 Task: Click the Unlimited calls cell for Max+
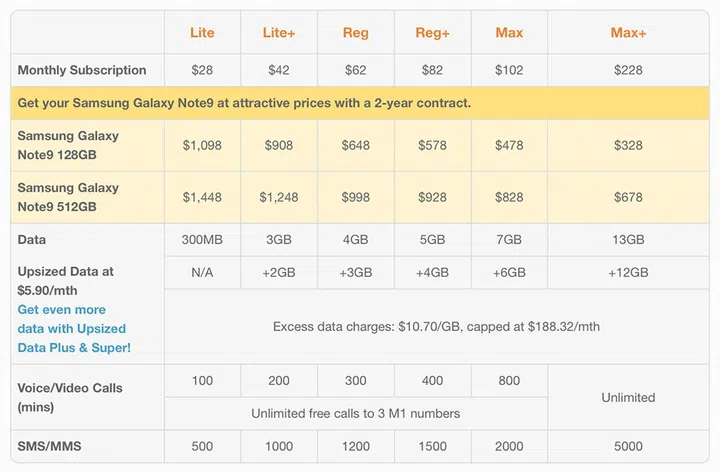628,397
